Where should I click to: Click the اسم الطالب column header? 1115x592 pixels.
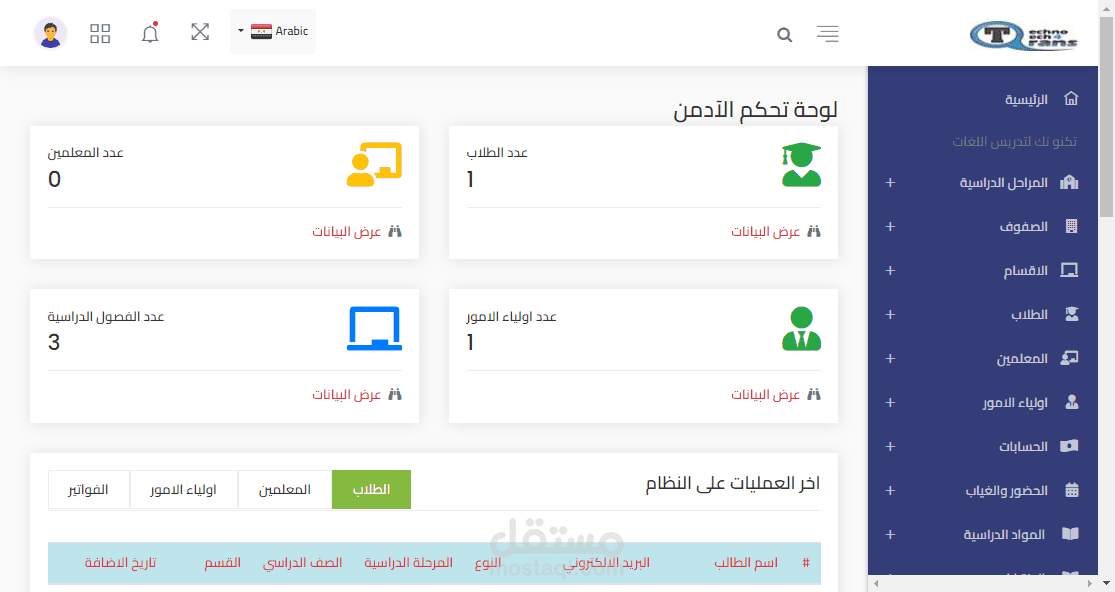tap(746, 563)
